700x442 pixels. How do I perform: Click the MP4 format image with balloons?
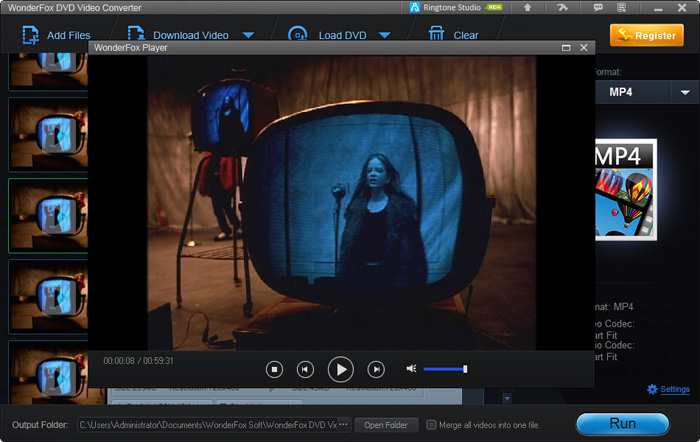626,189
